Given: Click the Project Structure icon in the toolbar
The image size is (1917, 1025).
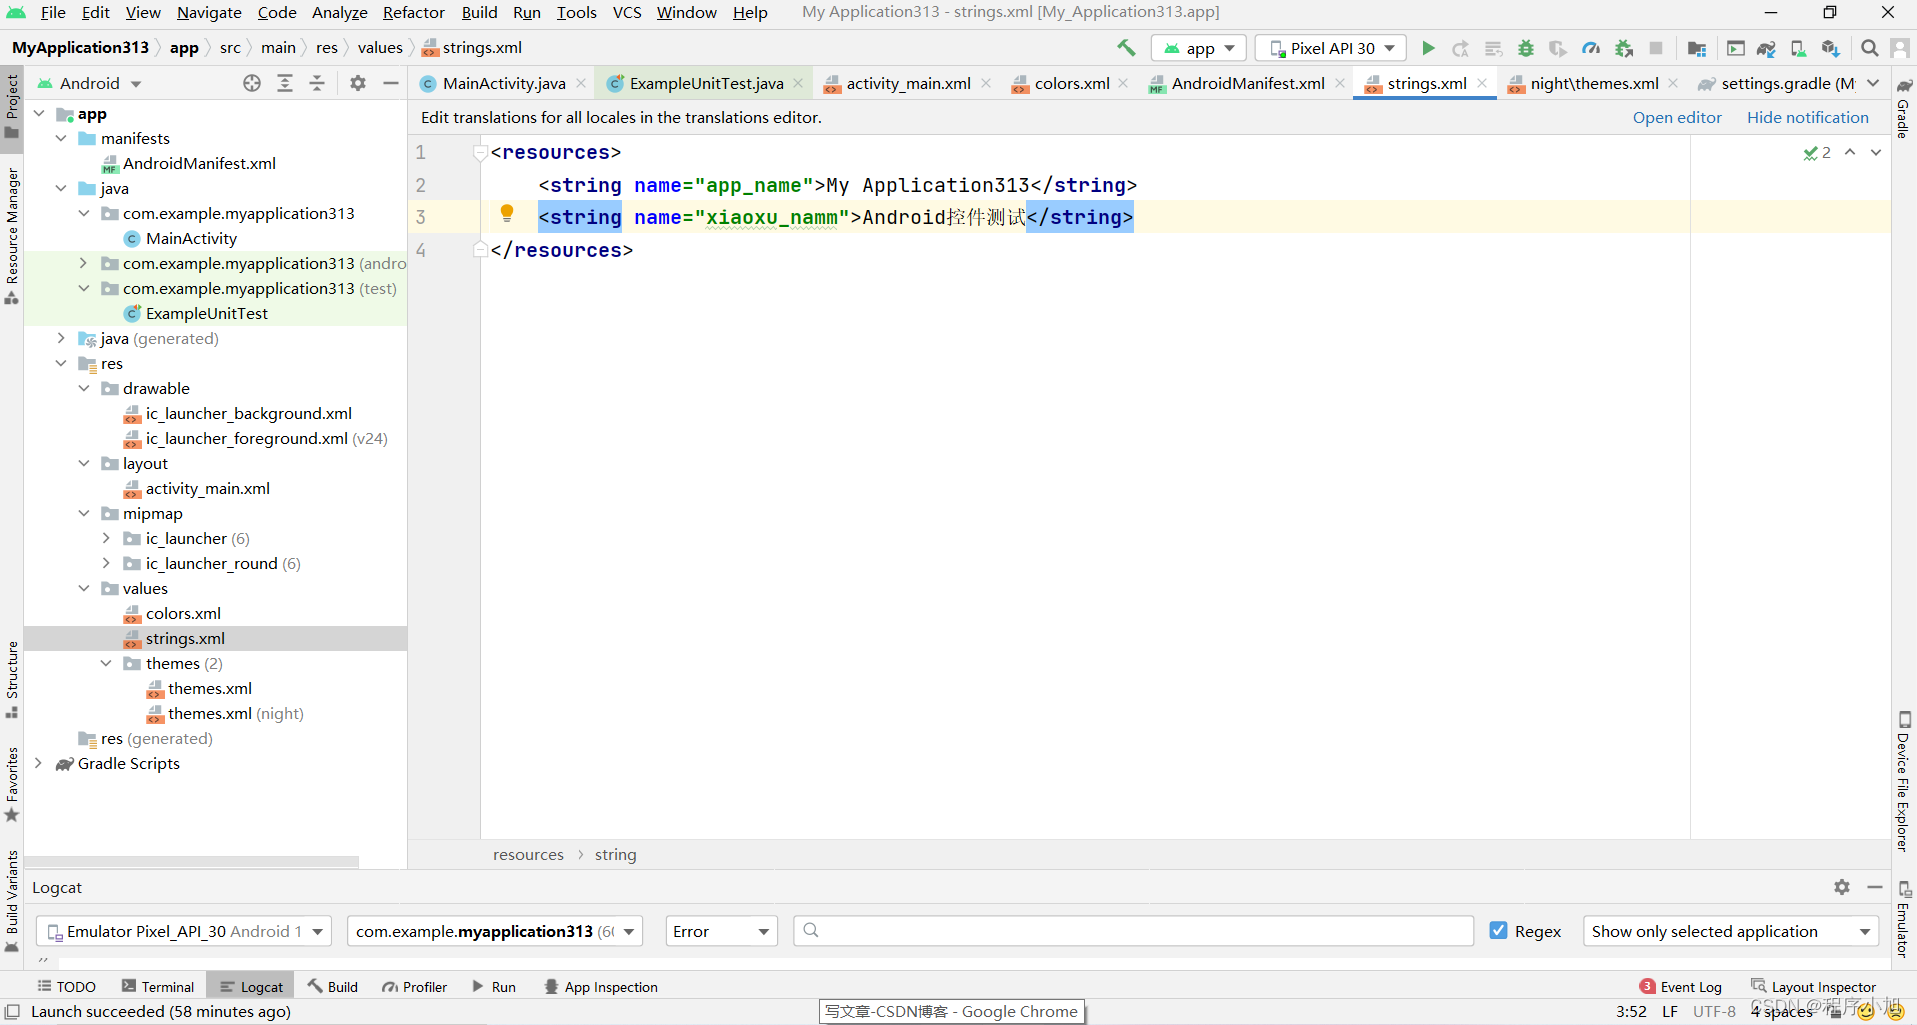Looking at the screenshot, I should point(1697,48).
